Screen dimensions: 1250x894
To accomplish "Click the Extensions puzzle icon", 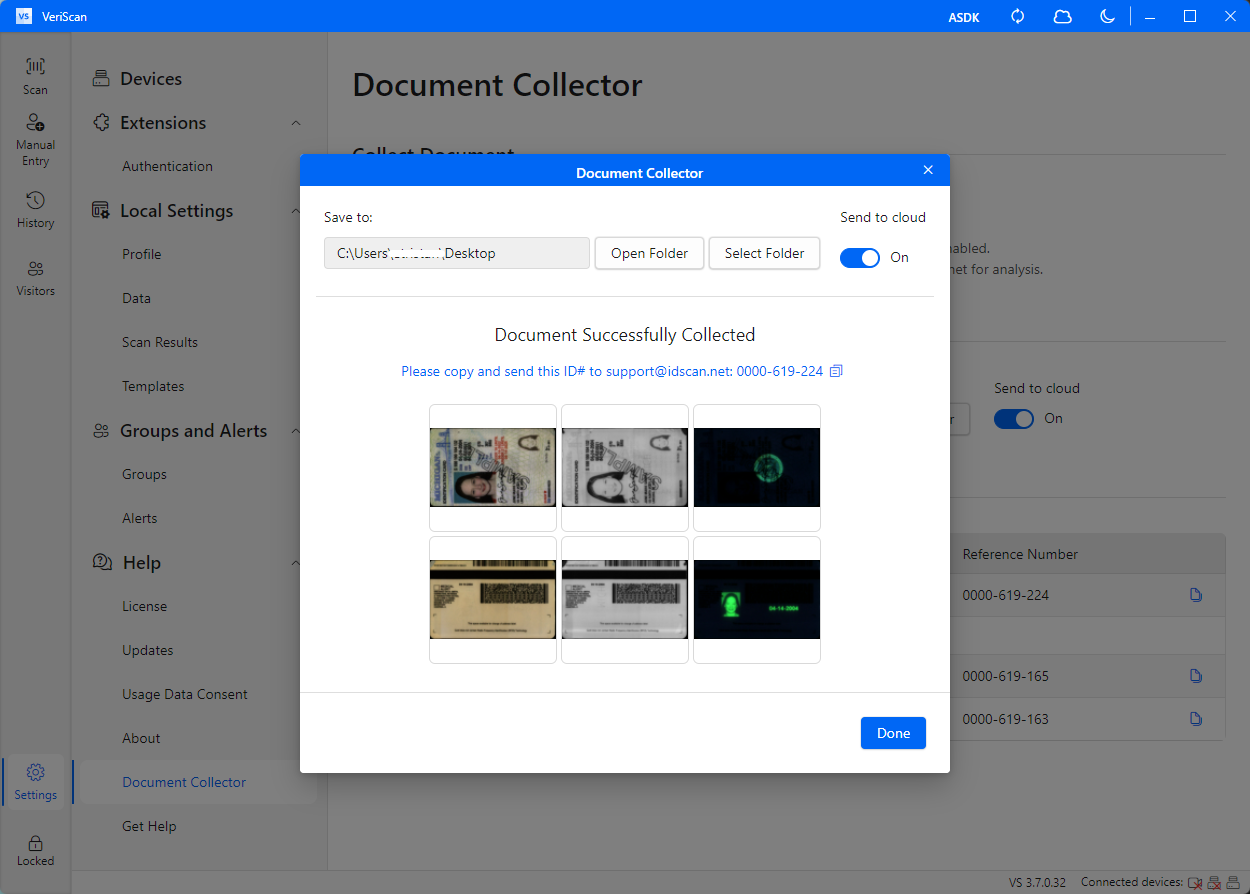I will 101,123.
